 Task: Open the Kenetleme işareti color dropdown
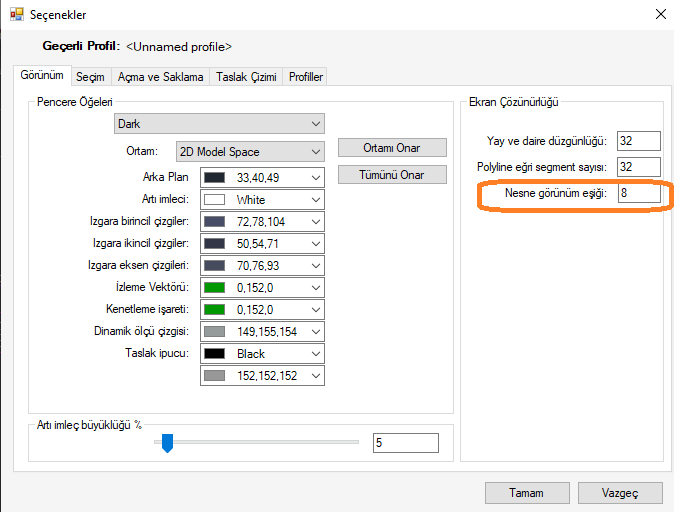pyautogui.click(x=316, y=309)
